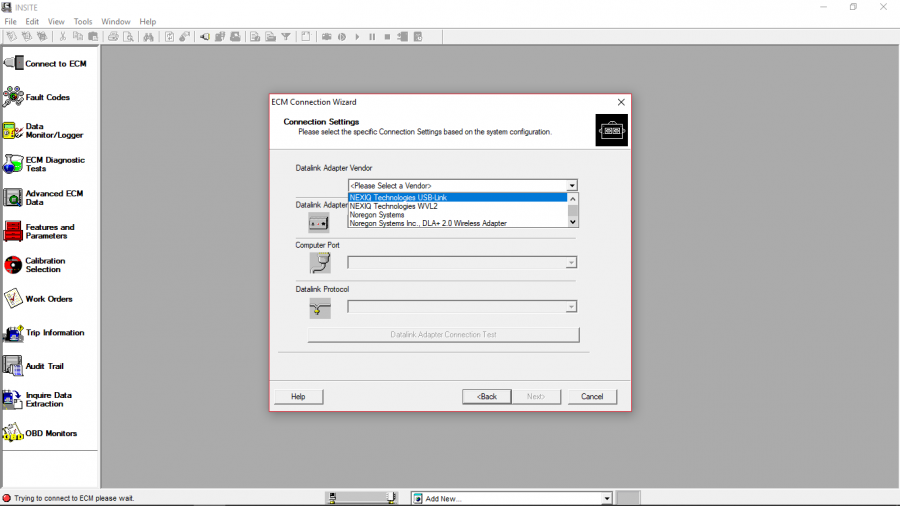Viewport: 900px width, 506px height.
Task: Click the Back button in wizard
Action: pos(486,397)
